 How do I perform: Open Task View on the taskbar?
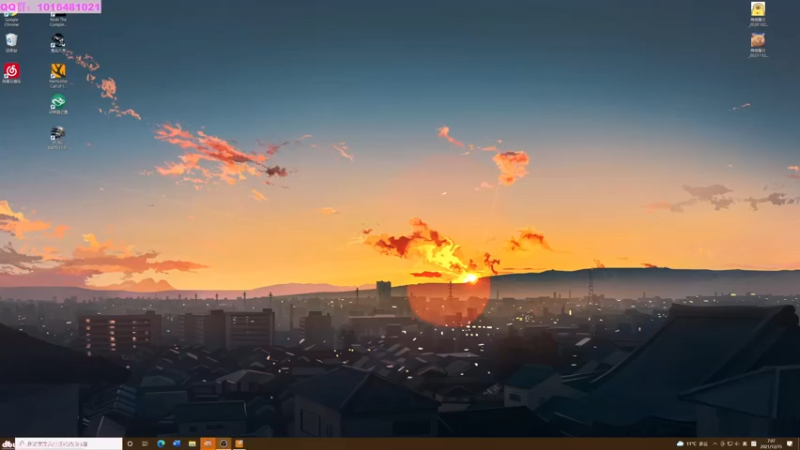tap(145, 444)
